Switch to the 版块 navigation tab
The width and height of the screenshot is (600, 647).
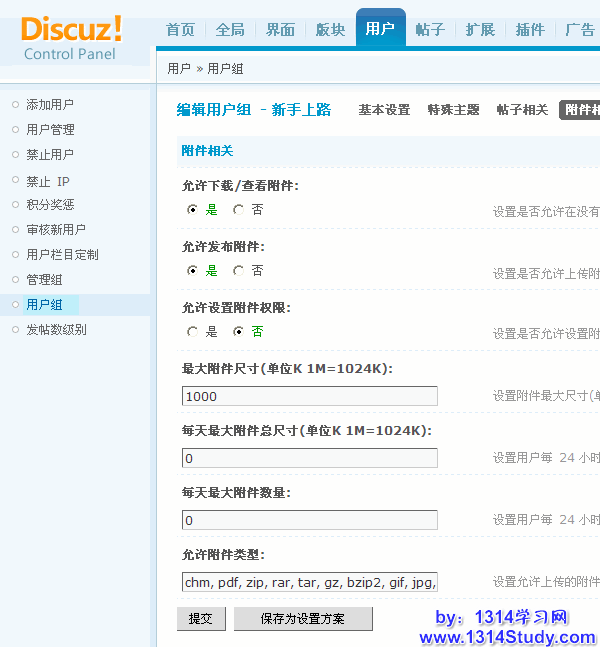click(x=330, y=30)
